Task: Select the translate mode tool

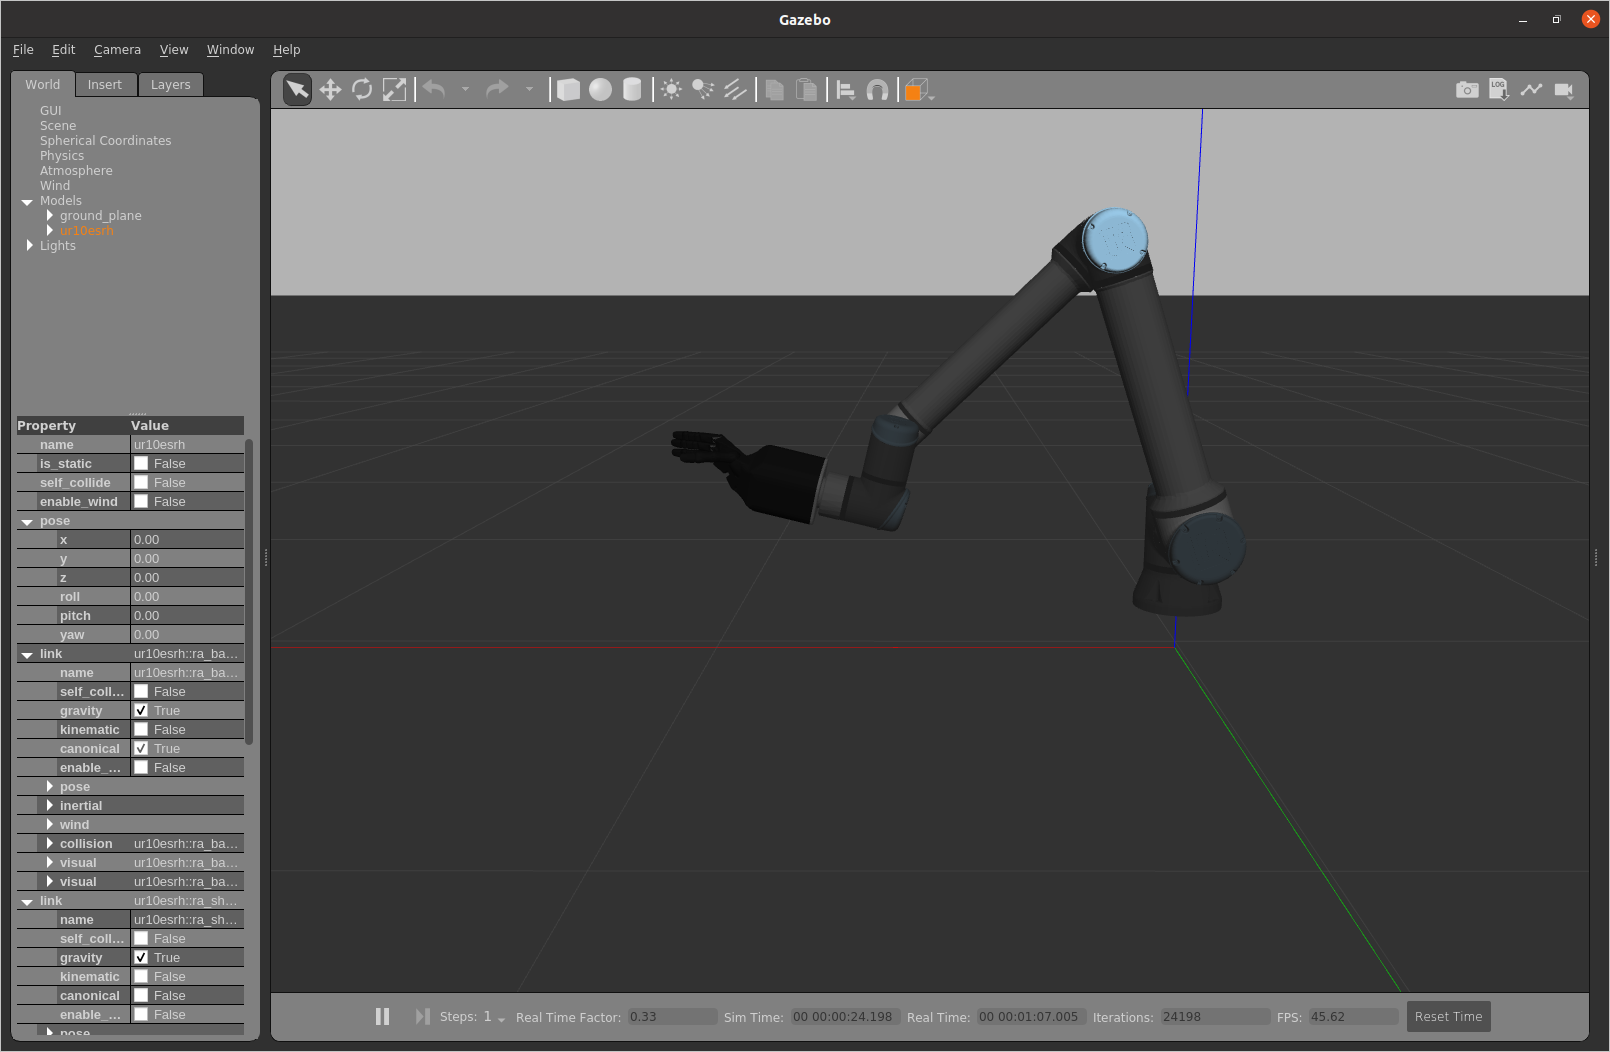Action: point(330,90)
